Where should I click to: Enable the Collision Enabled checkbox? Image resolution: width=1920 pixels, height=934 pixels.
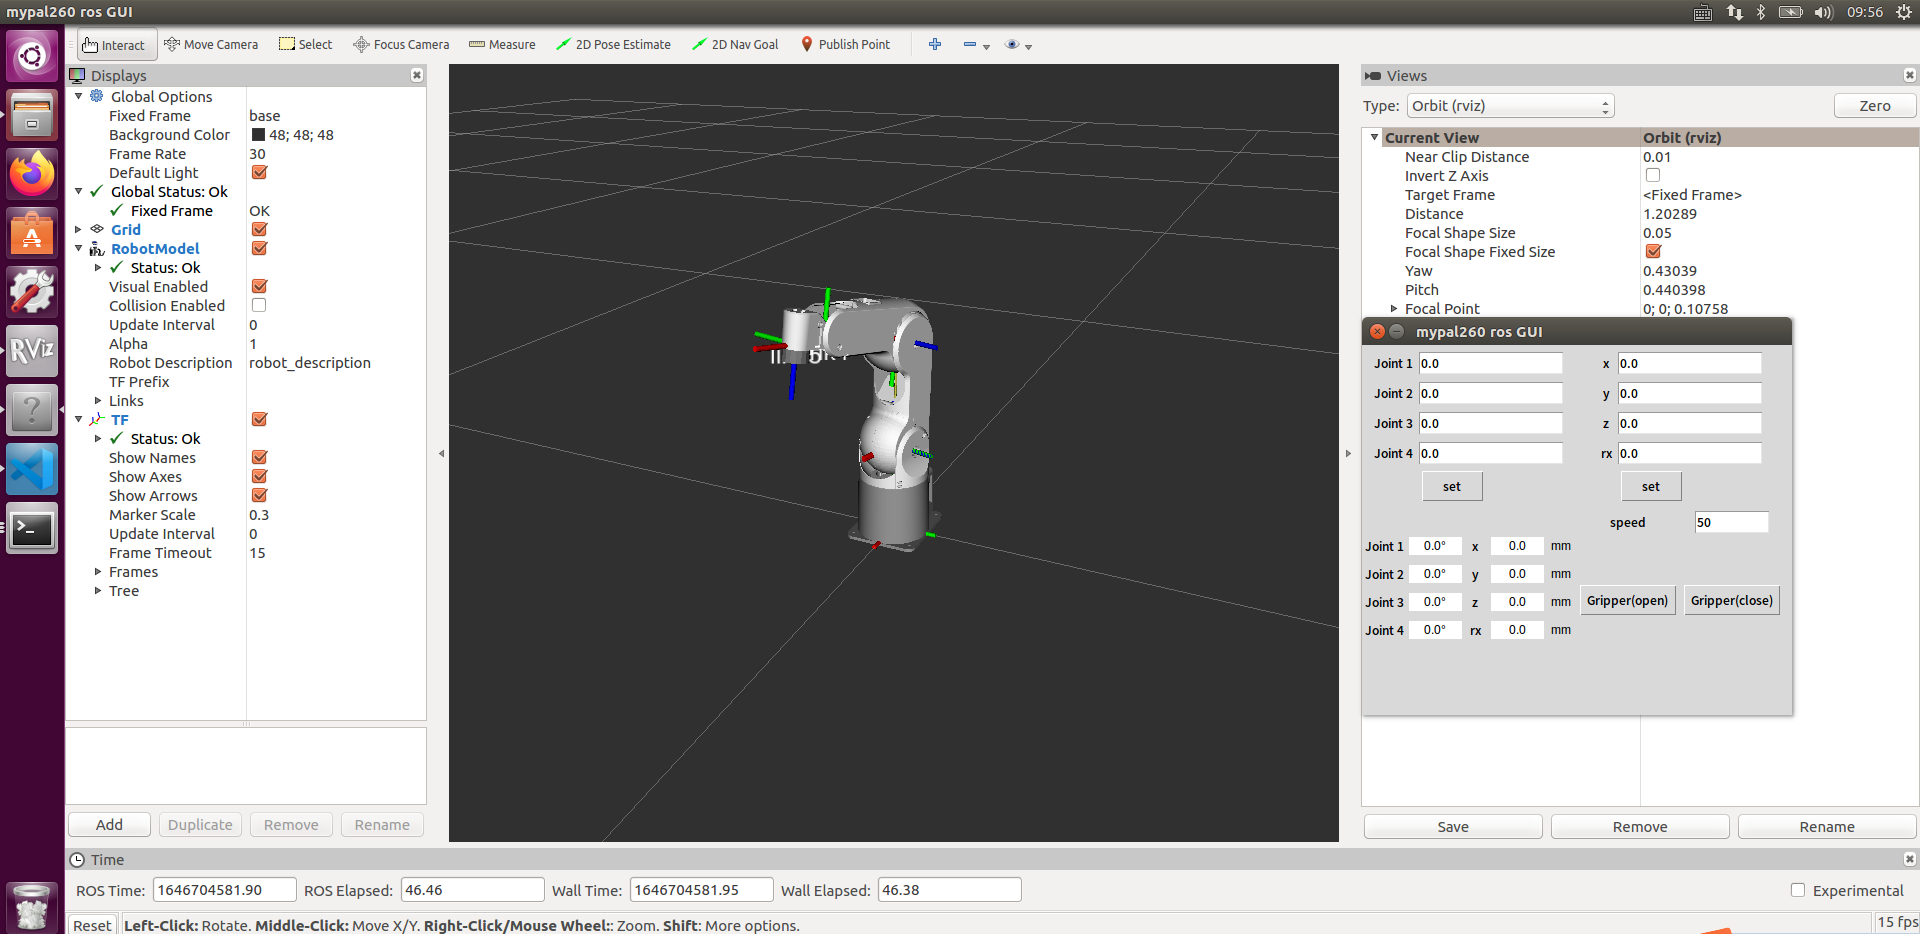259,305
